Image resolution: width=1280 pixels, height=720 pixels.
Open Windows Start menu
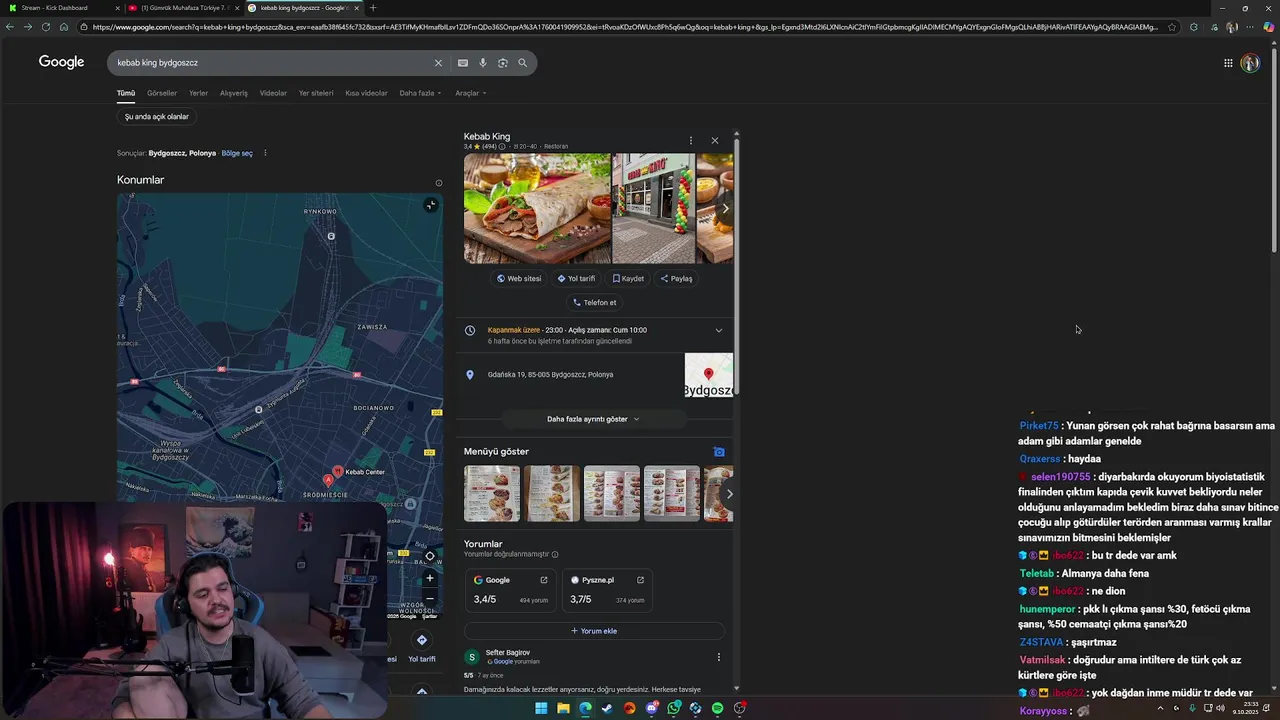pos(541,708)
